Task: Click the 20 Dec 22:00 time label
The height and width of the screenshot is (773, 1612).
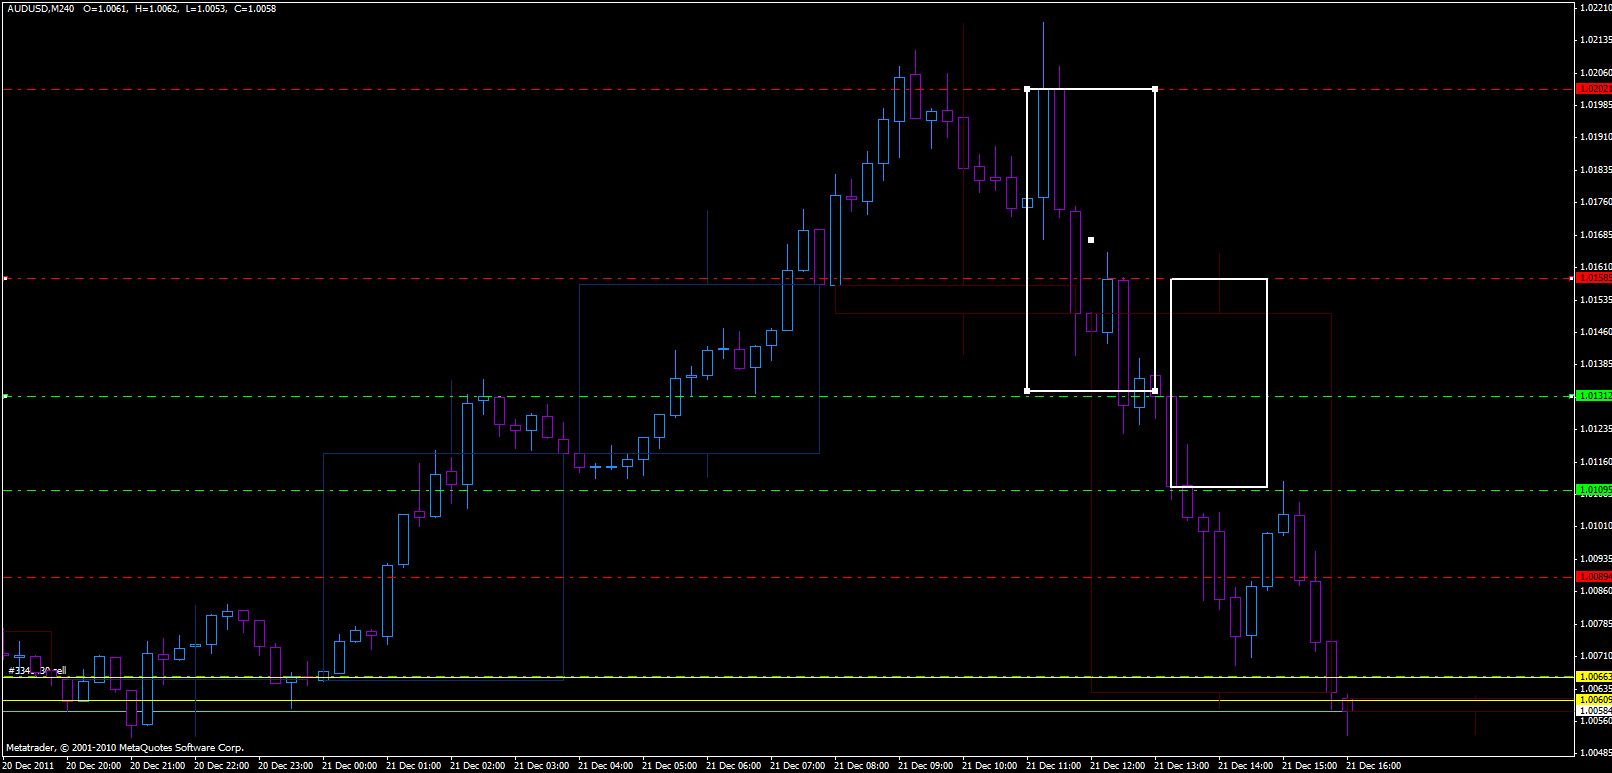Action: (x=221, y=766)
